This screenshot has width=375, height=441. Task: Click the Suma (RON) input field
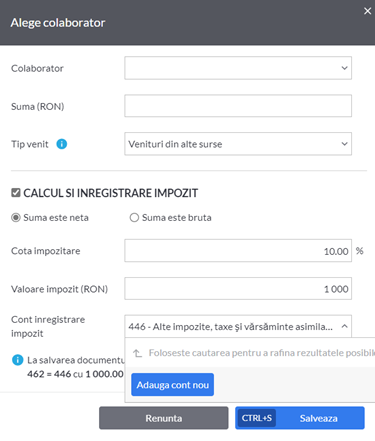pyautogui.click(x=238, y=106)
